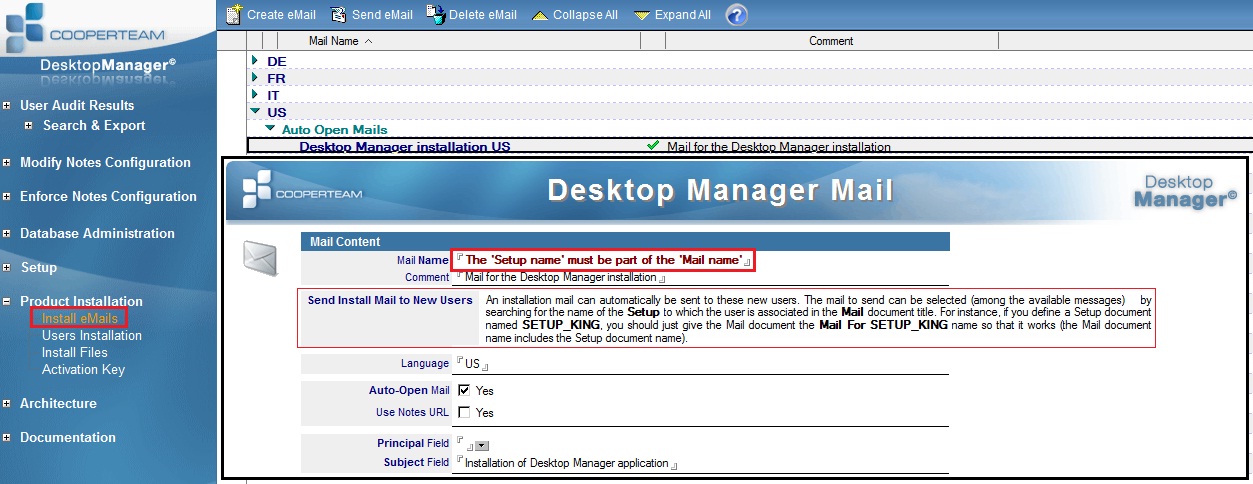Expand the DE language category
This screenshot has width=1253, height=484.
coord(255,61)
